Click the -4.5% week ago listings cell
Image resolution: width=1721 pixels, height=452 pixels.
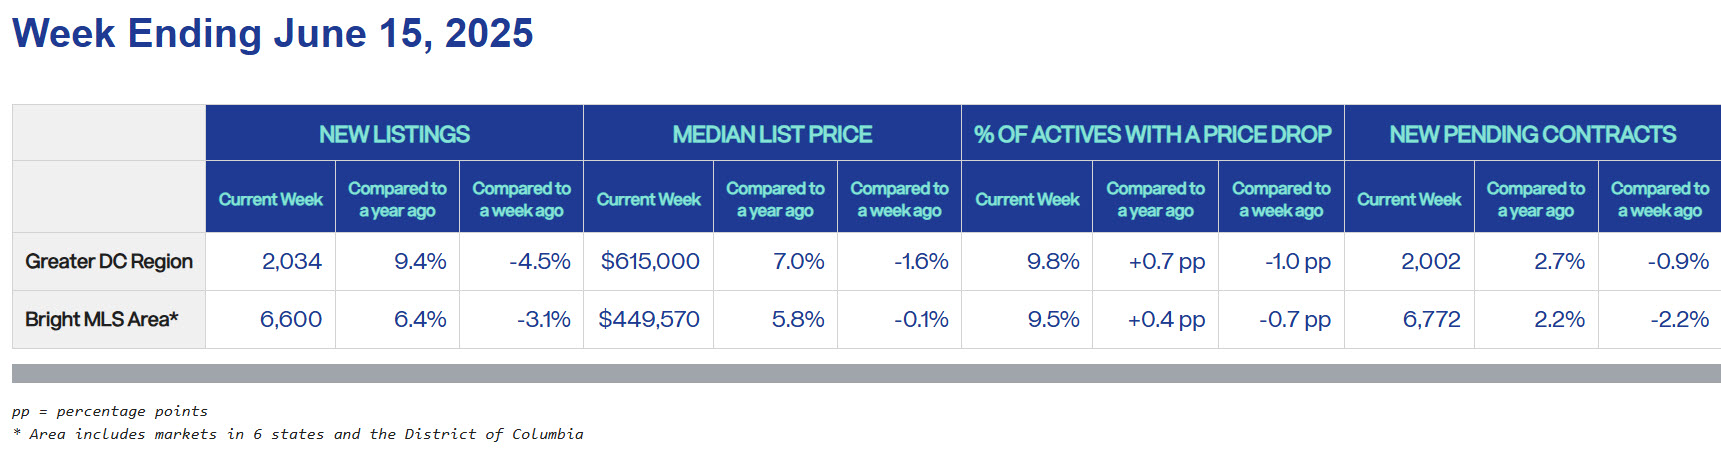coord(540,262)
